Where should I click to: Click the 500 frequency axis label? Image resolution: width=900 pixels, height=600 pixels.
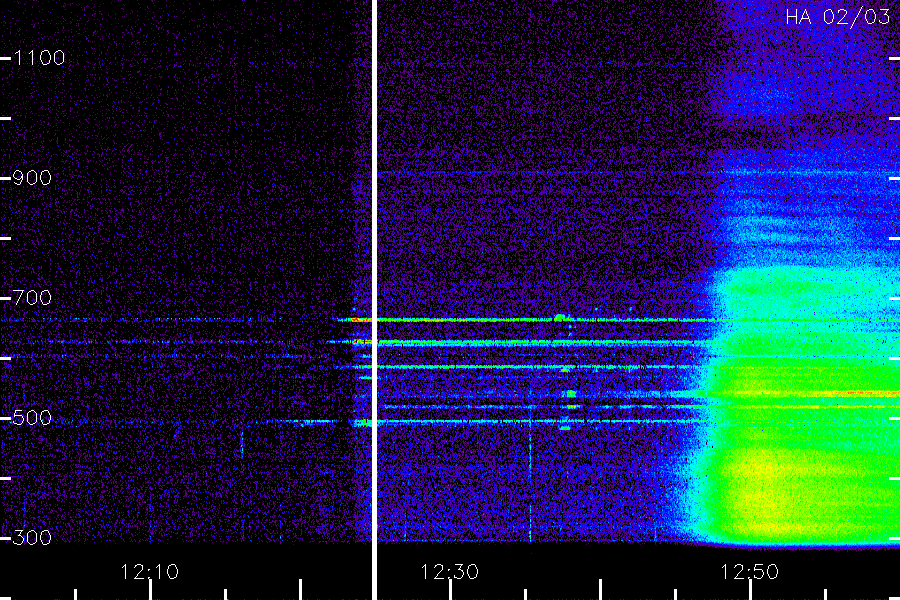(x=33, y=418)
